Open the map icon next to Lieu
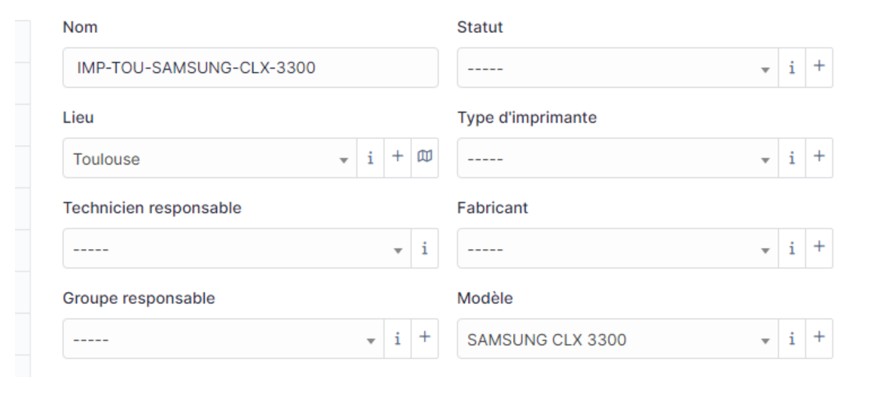This screenshot has height=415, width=885. (425, 158)
